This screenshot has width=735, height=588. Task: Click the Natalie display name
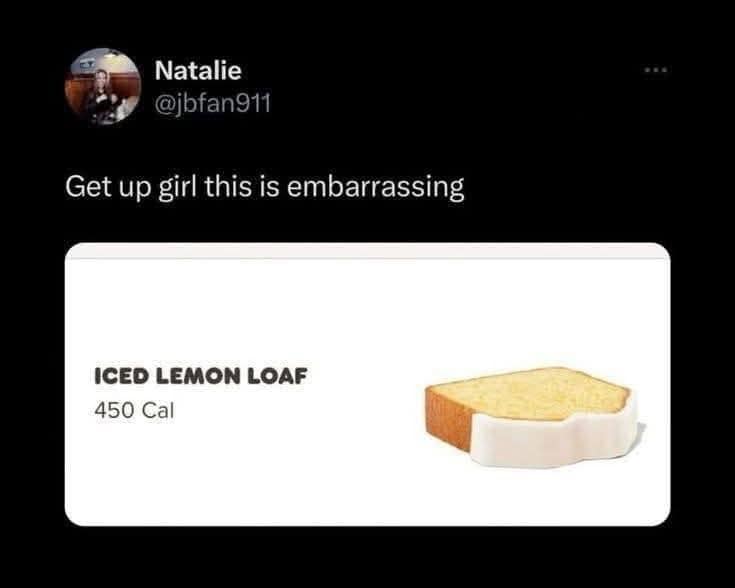click(x=198, y=71)
